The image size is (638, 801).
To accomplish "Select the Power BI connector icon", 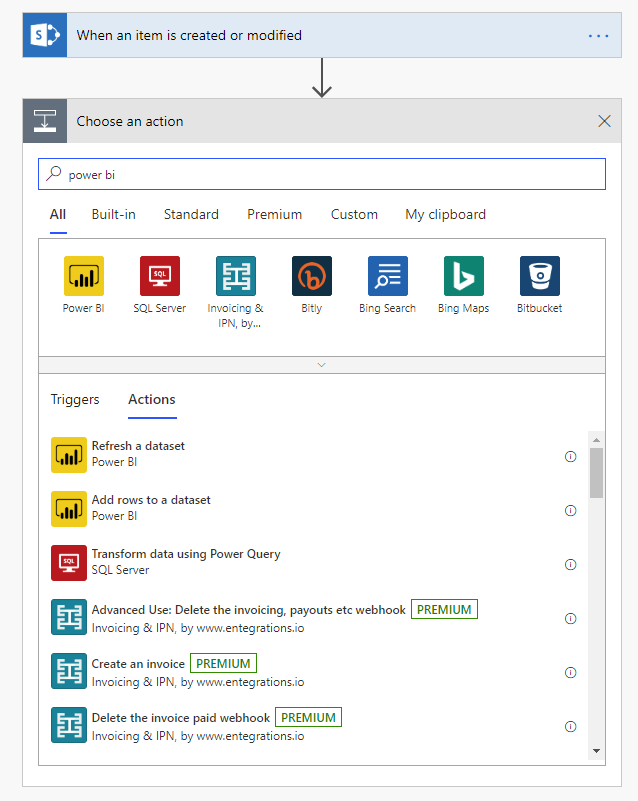I will click(84, 276).
